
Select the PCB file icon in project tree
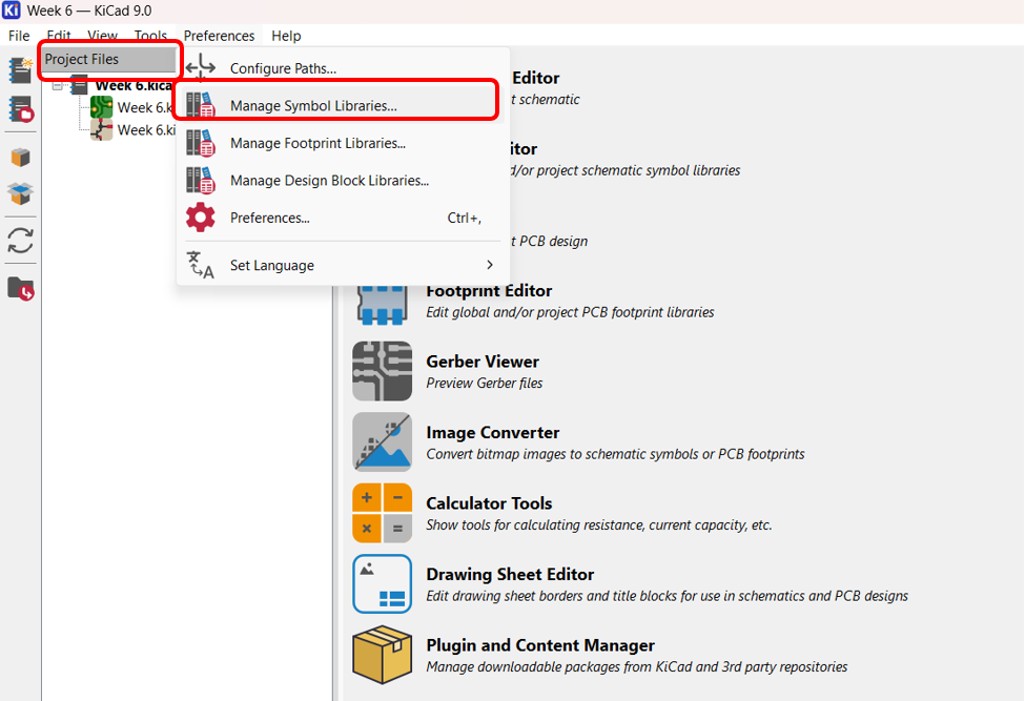coord(101,107)
